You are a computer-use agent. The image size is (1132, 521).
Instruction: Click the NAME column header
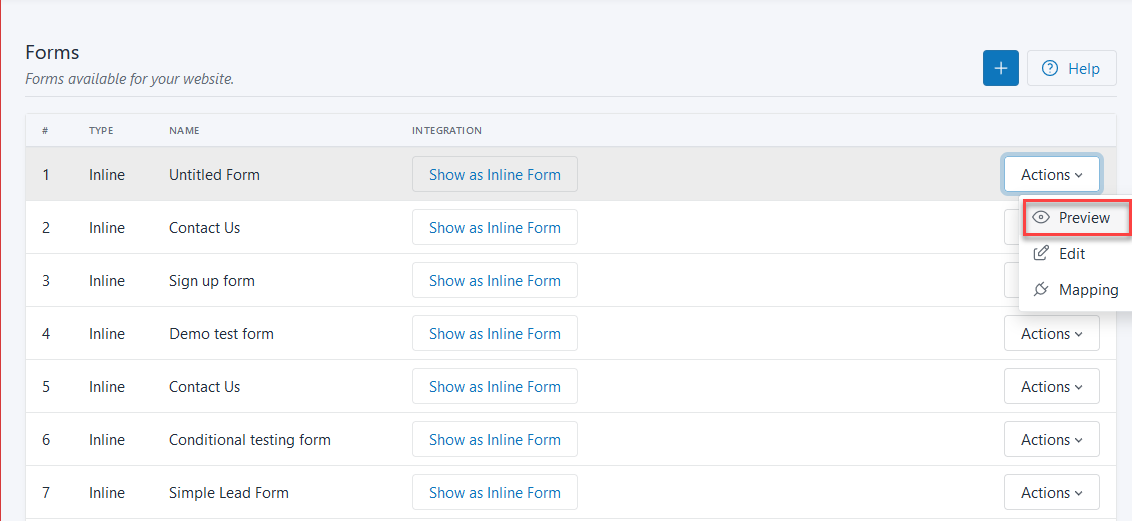(184, 131)
